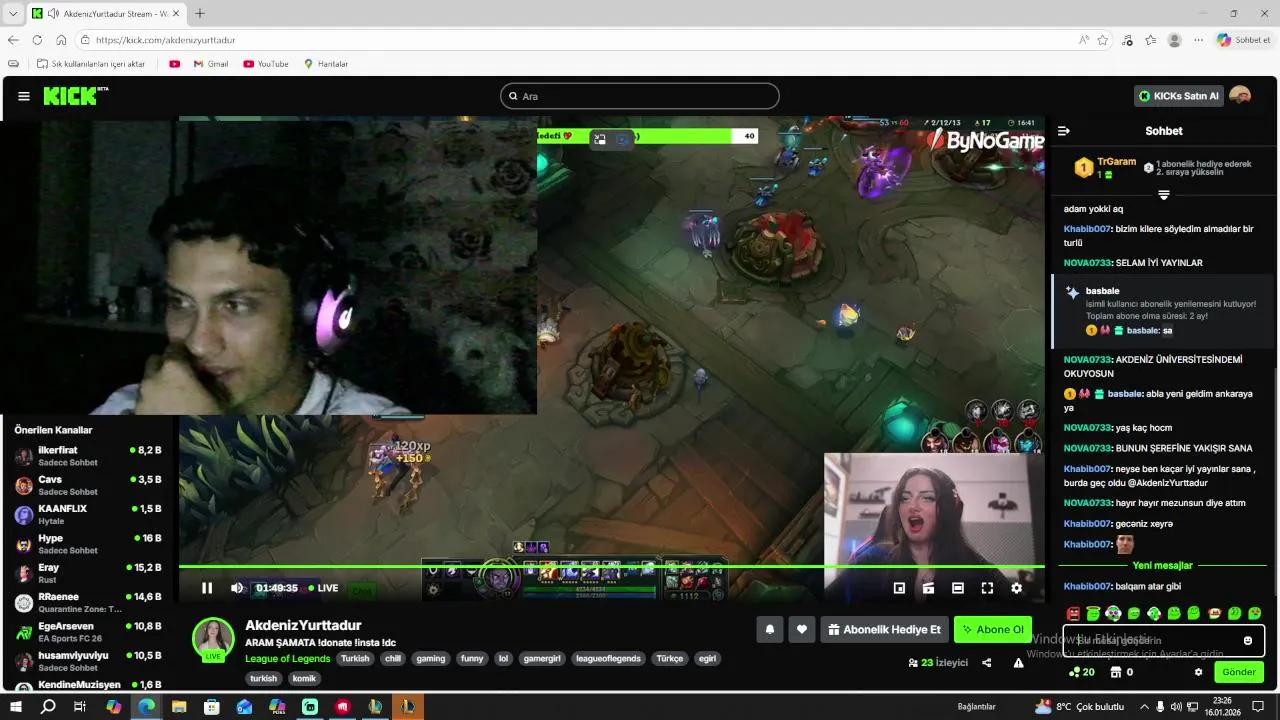
Task: Jump to Yeni mesajlar new messages
Action: 1164,566
